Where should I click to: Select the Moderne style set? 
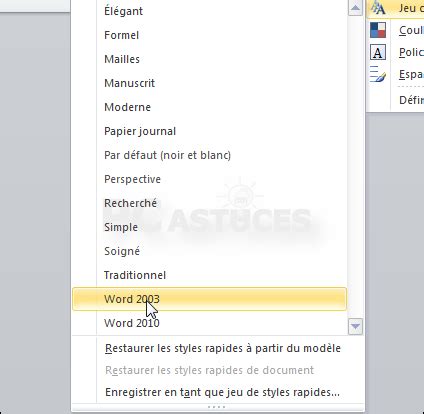209,107
